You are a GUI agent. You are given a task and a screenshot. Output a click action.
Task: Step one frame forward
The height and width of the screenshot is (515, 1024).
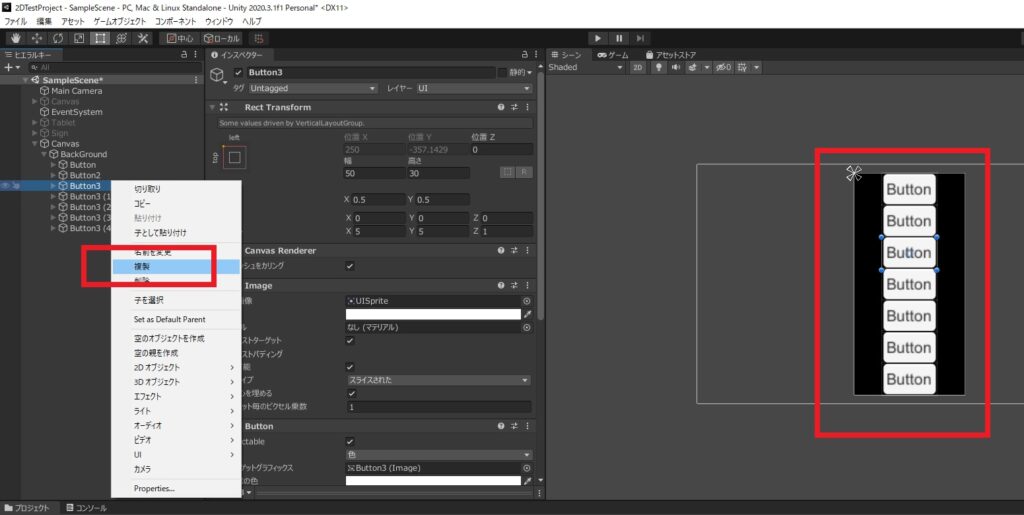640,39
